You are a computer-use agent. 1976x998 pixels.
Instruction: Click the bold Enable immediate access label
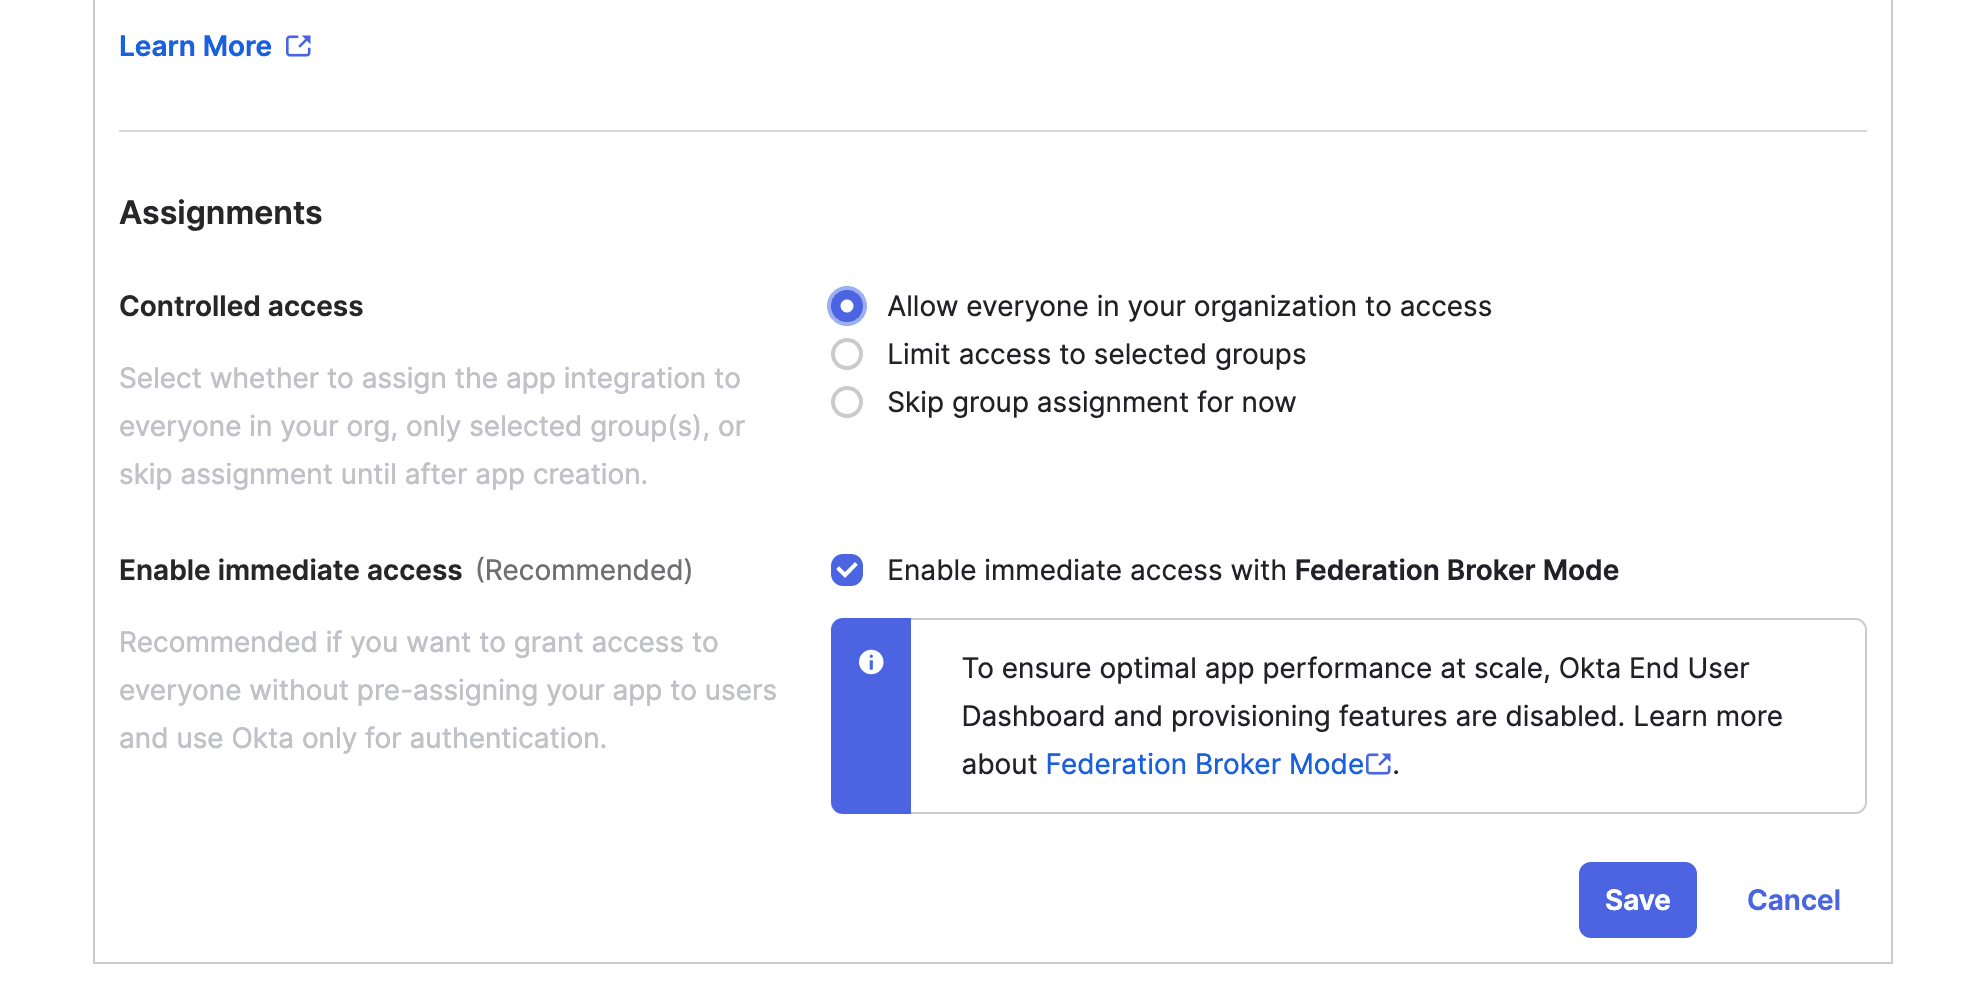[291, 570]
